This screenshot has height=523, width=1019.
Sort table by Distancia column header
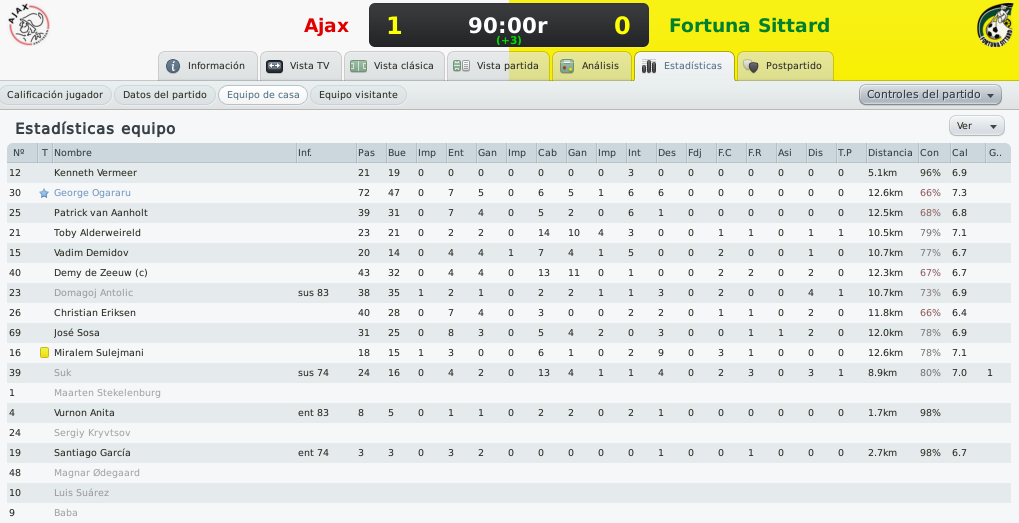click(890, 153)
